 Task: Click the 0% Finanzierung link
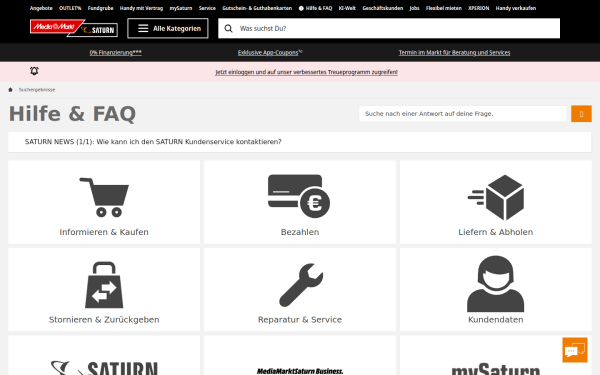[116, 52]
